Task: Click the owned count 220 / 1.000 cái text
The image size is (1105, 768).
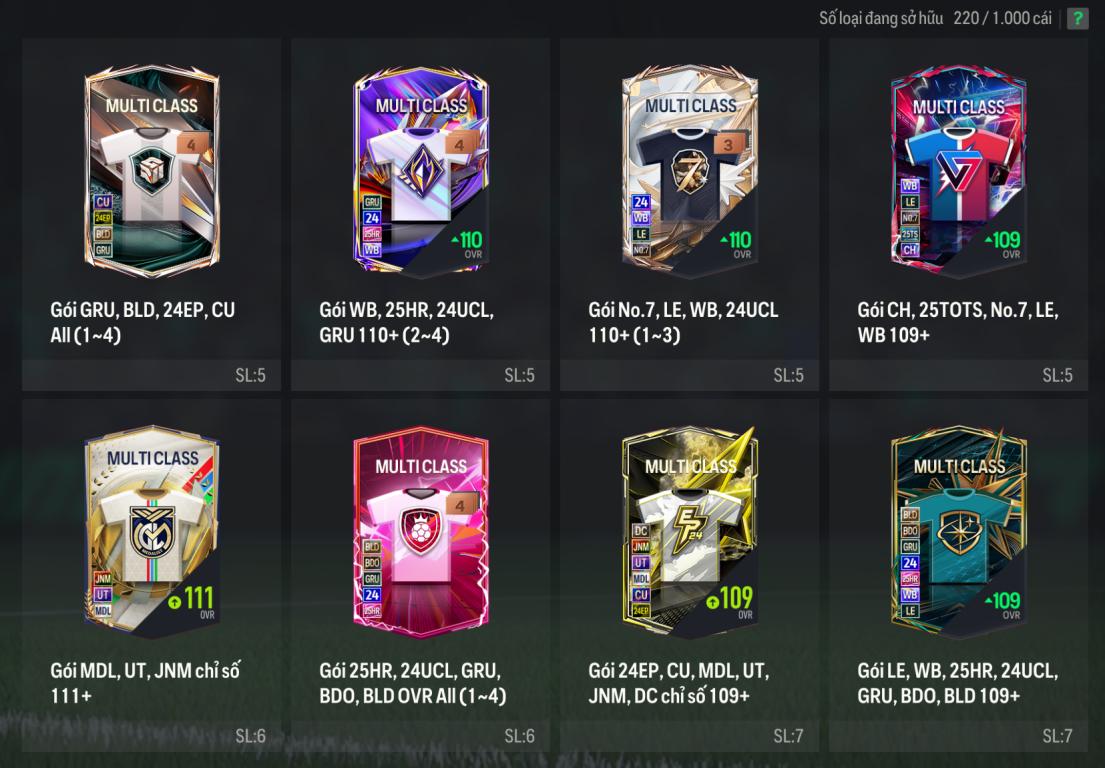Action: (1002, 18)
